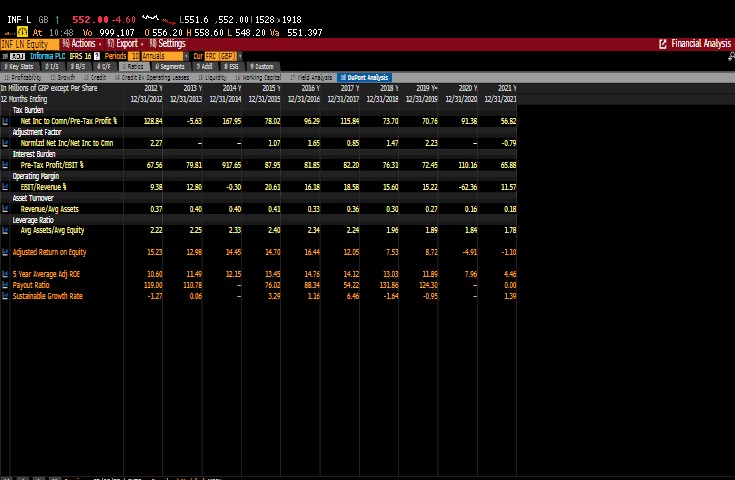The height and width of the screenshot is (480, 735).
Task: Click chart icon beside Revenue/Avg Assets
Action: (5, 209)
